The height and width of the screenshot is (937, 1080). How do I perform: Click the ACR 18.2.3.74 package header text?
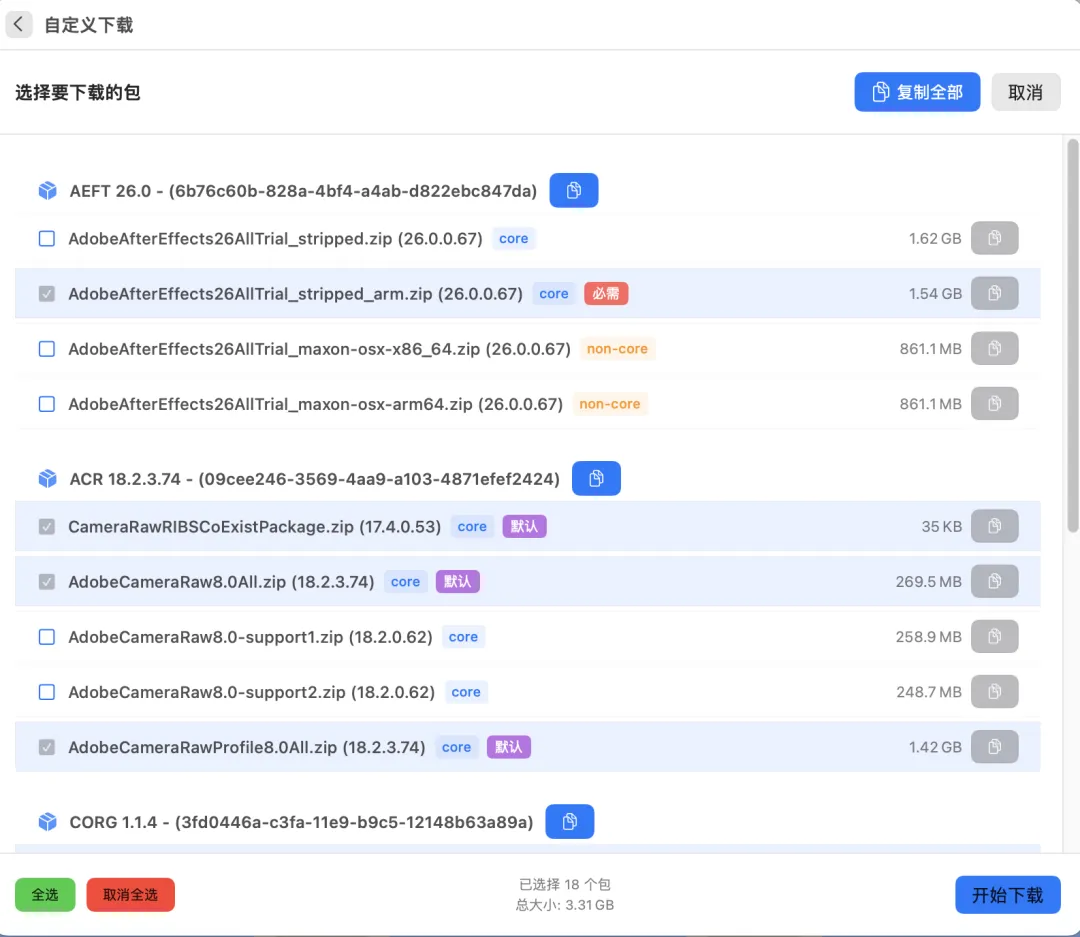coord(315,479)
